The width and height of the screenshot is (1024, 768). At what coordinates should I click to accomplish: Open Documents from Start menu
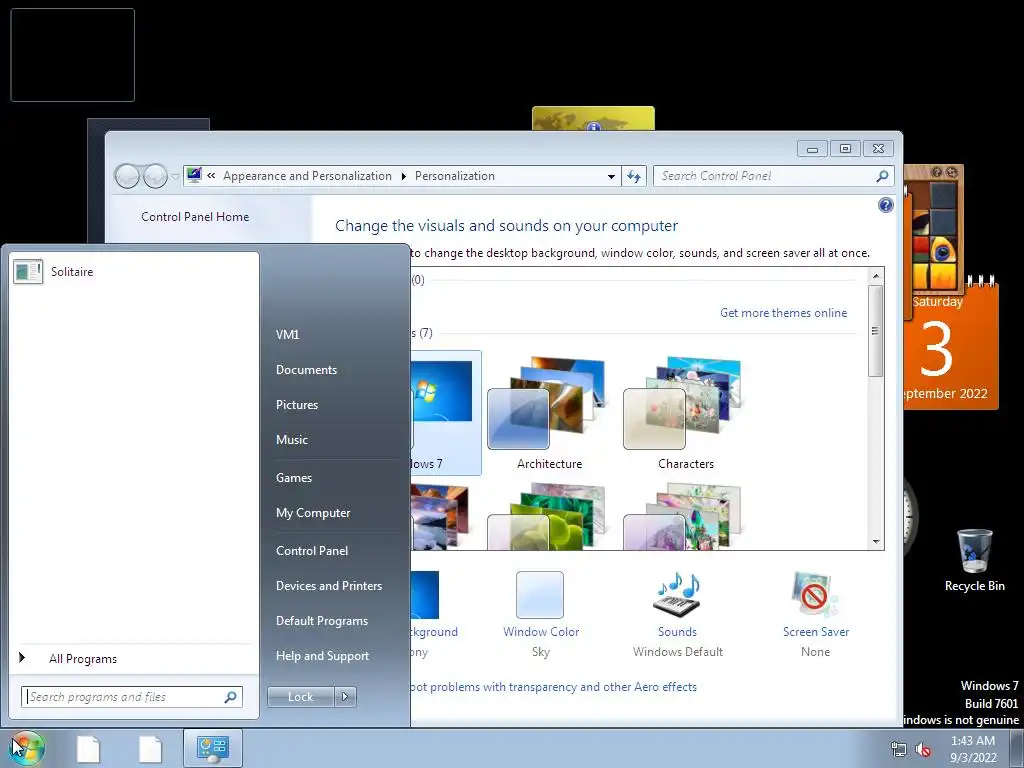[x=306, y=370]
